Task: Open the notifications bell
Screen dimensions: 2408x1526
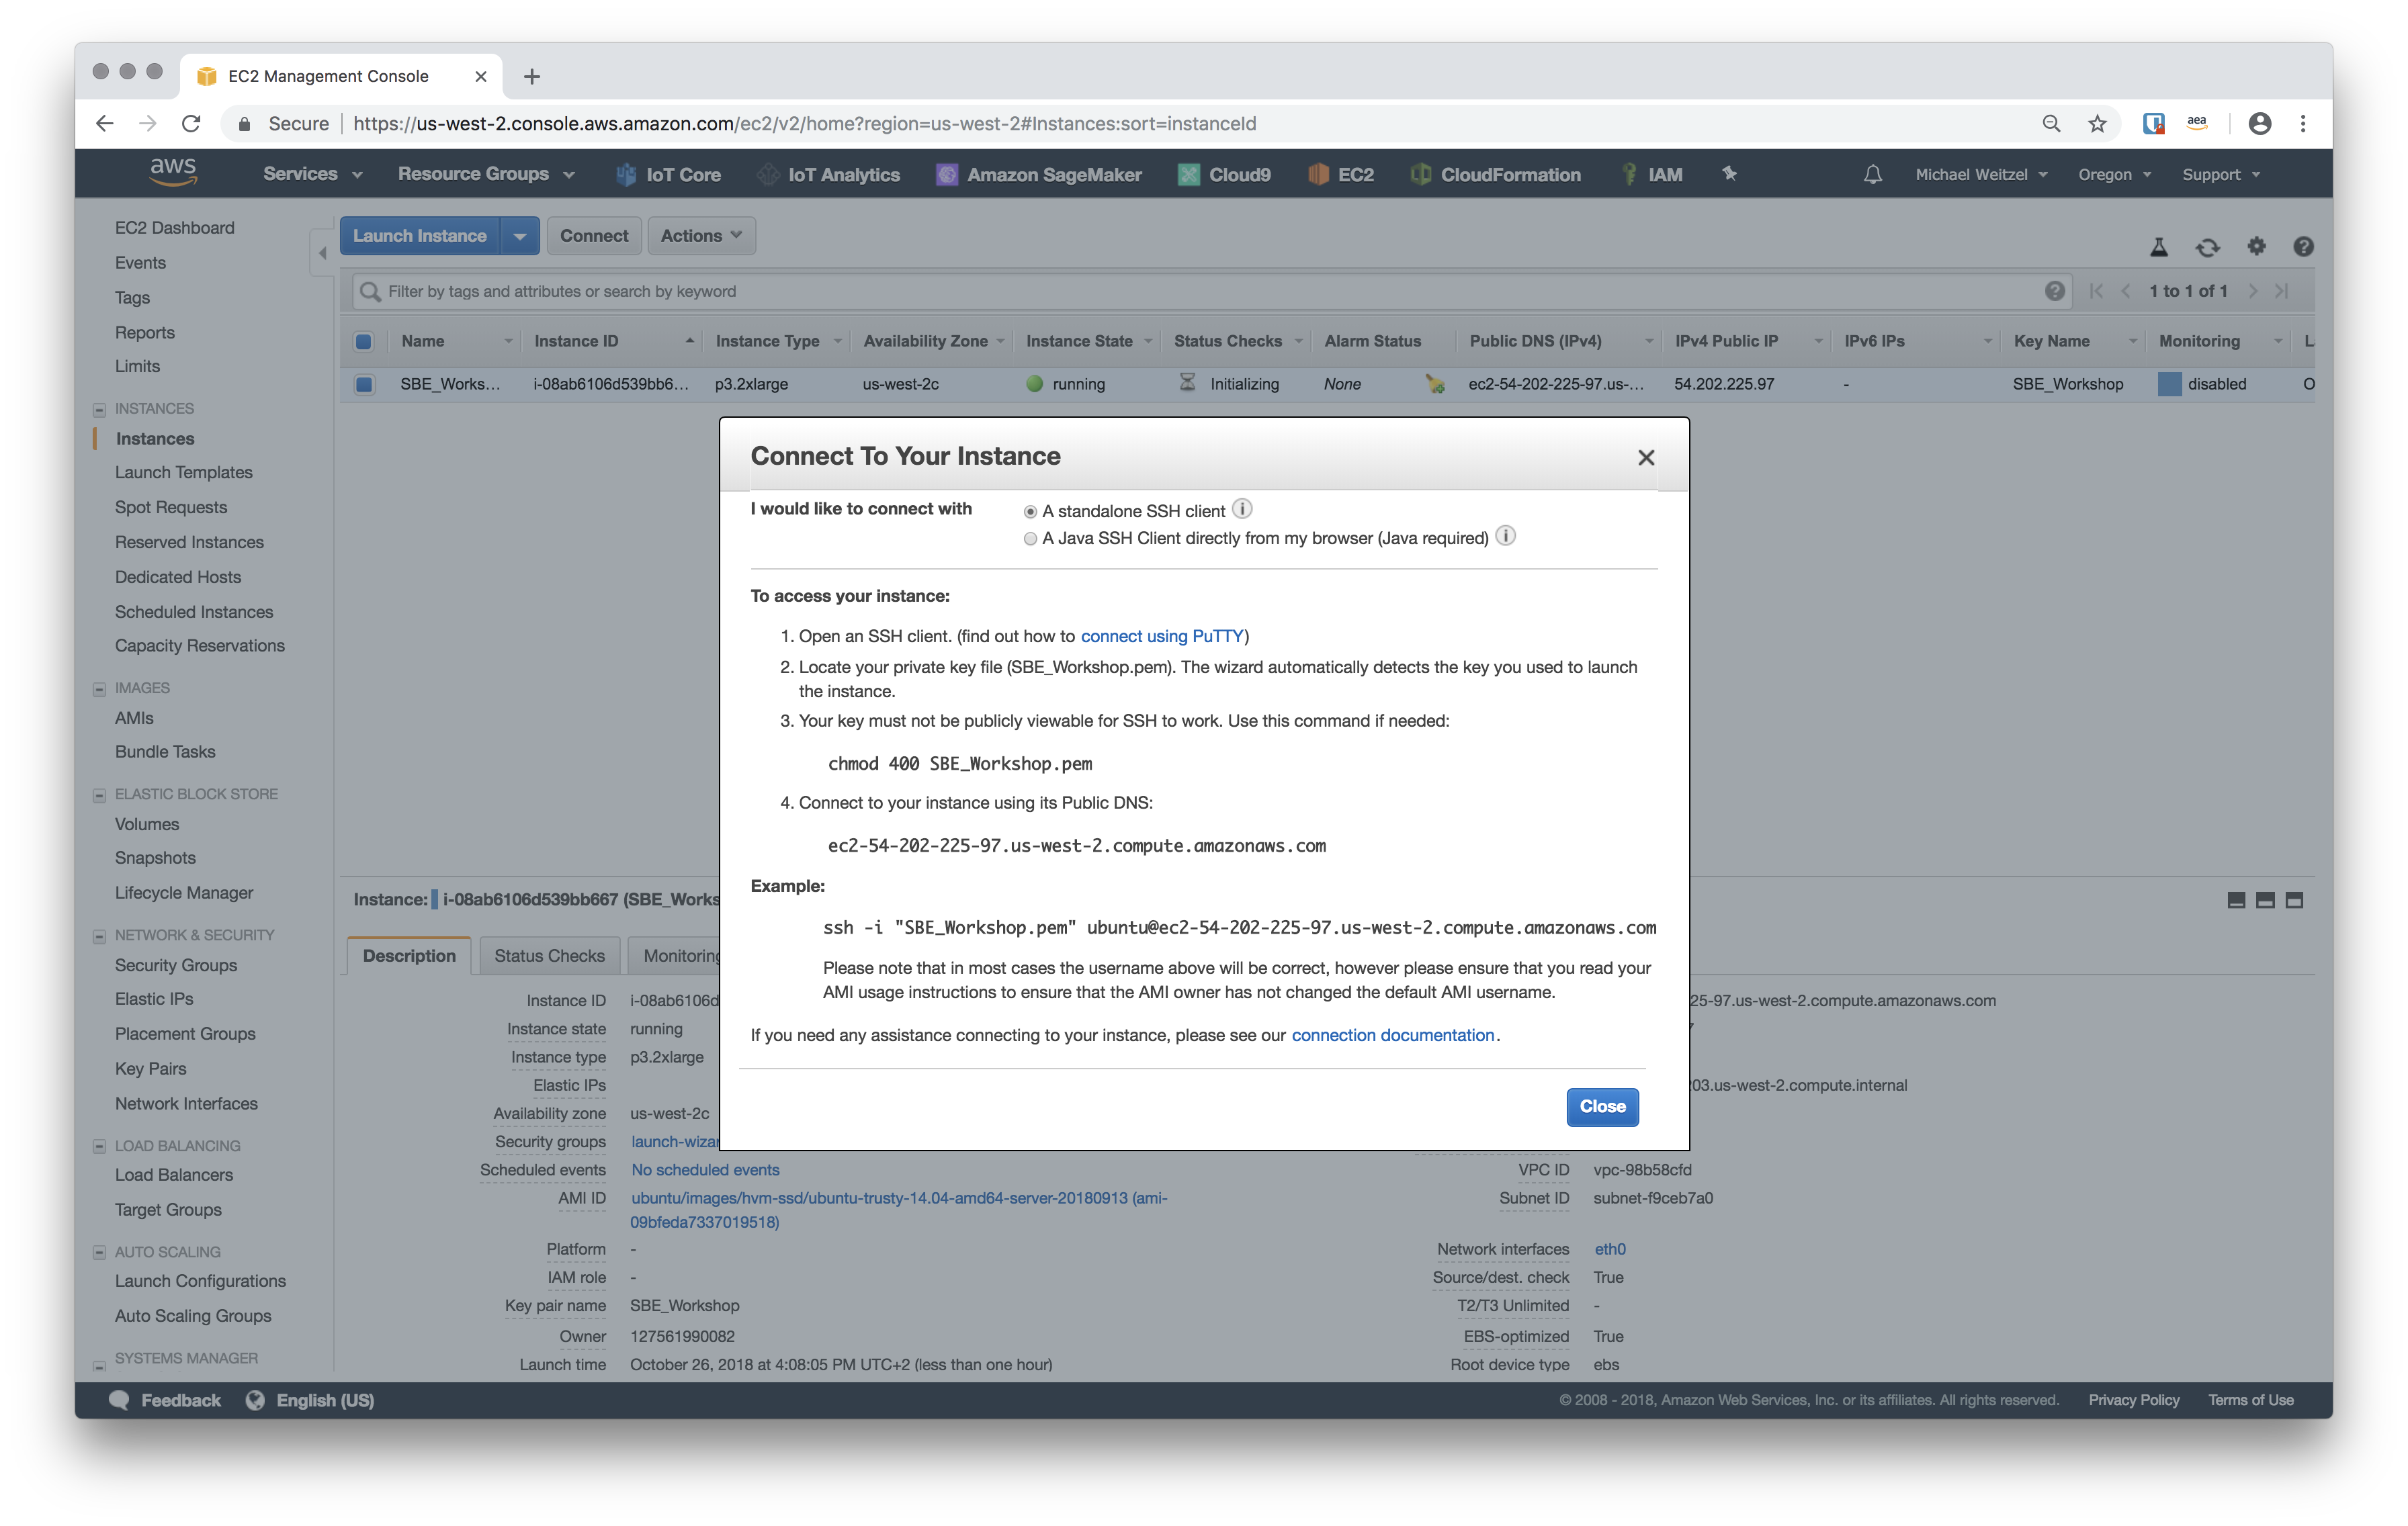Action: [1872, 174]
